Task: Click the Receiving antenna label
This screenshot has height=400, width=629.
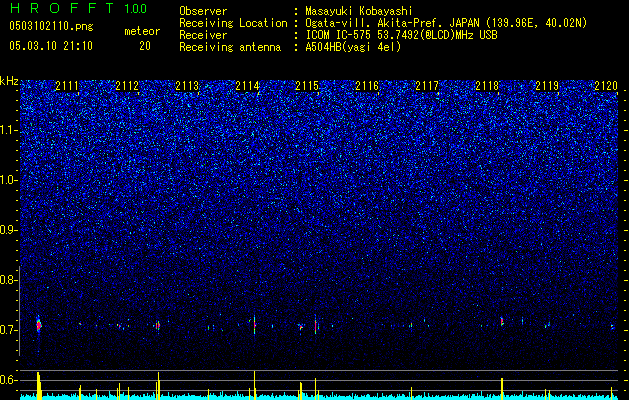Action: (230, 47)
